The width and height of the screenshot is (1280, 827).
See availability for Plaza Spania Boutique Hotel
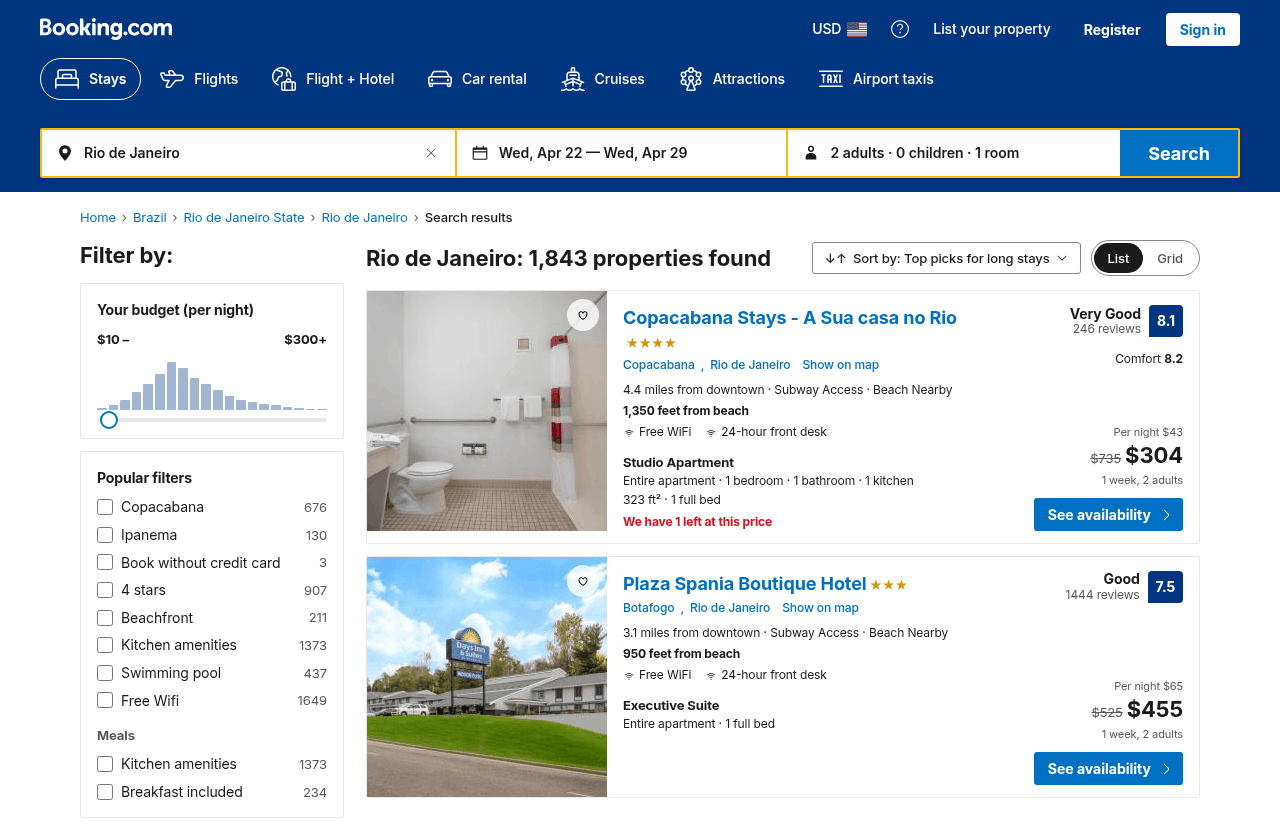(x=1108, y=769)
